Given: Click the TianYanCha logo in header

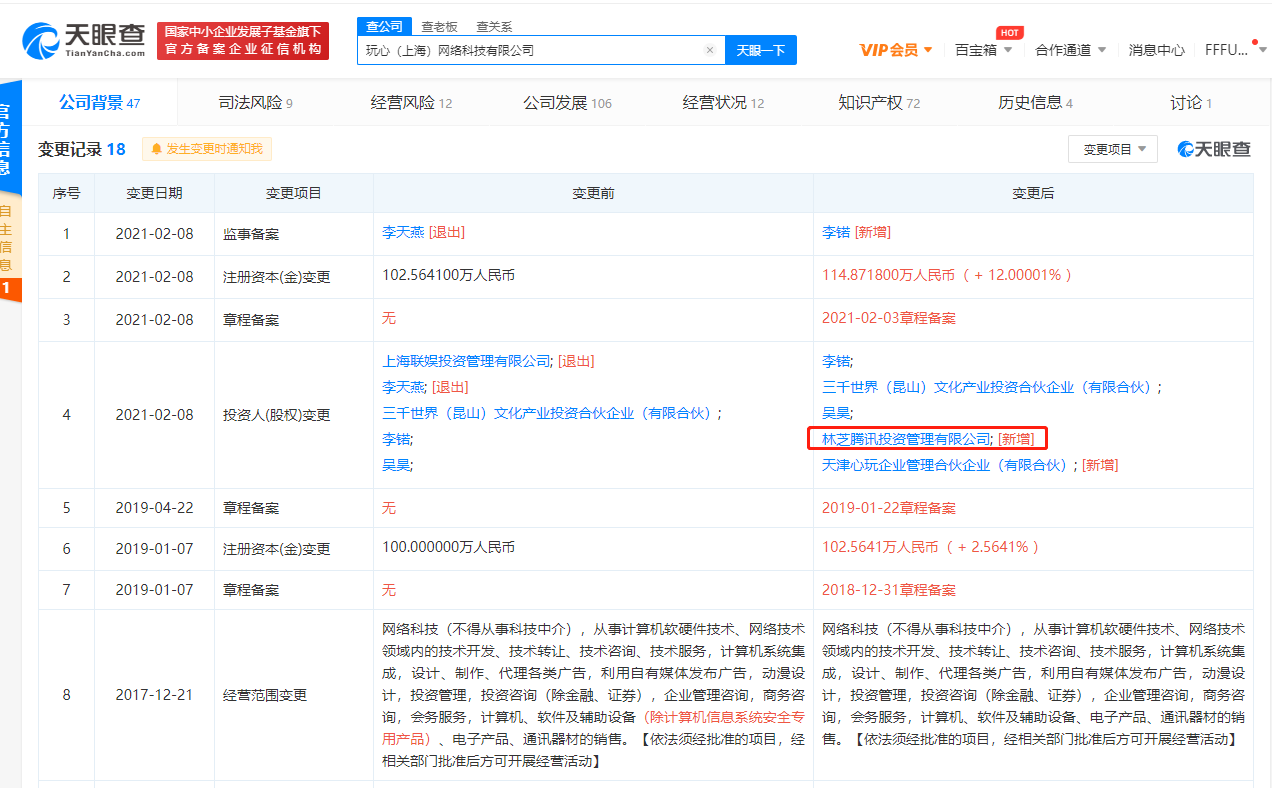Looking at the screenshot, I should coord(84,40).
